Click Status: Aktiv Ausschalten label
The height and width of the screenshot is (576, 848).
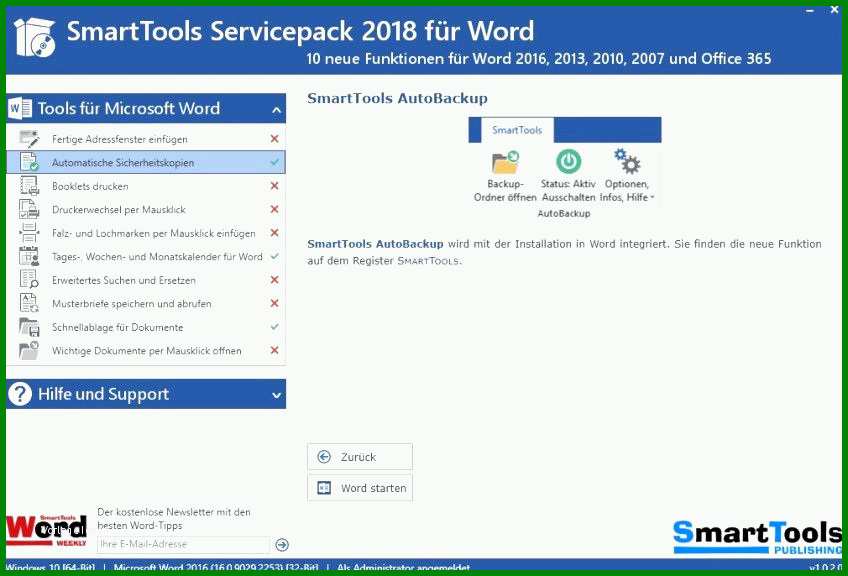[568, 190]
